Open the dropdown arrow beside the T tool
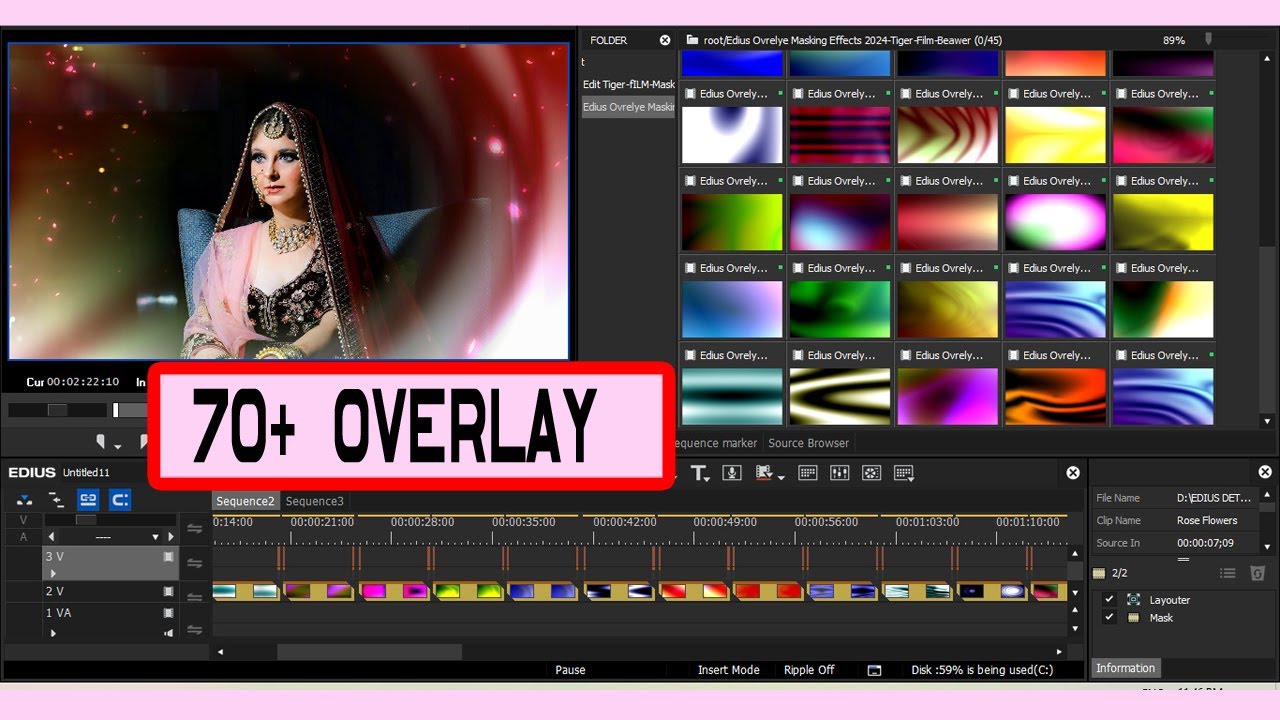 (x=709, y=478)
